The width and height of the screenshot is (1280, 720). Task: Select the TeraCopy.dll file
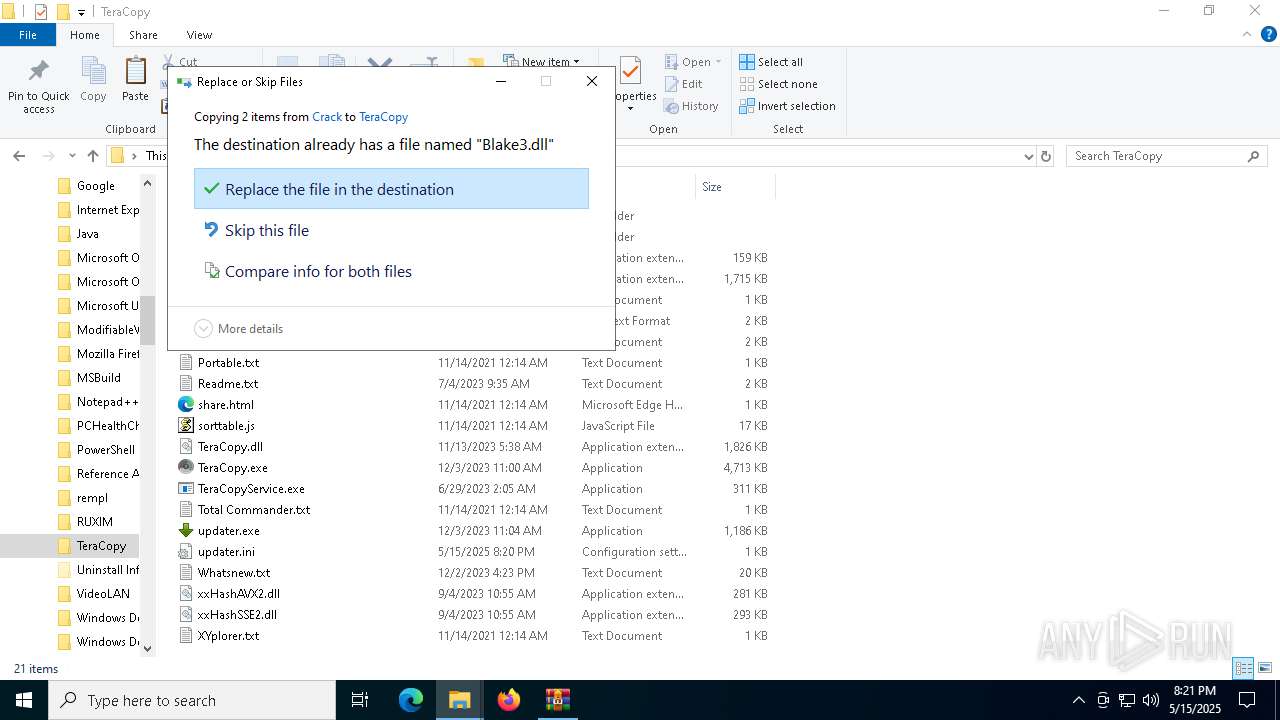230,447
